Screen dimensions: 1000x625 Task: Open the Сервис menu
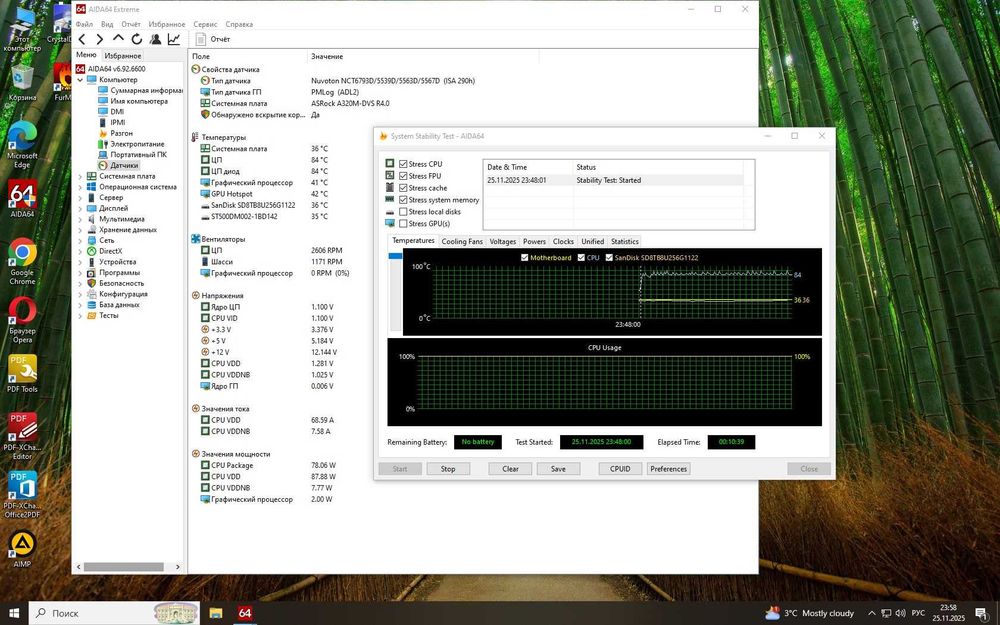(x=205, y=24)
